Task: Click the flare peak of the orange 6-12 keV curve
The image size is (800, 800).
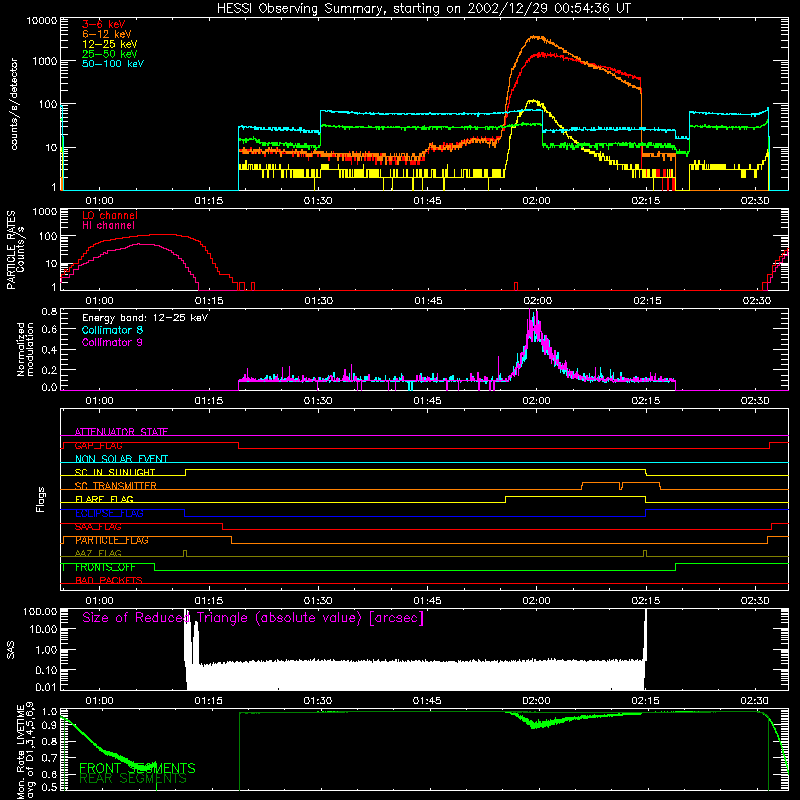Action: coord(535,37)
